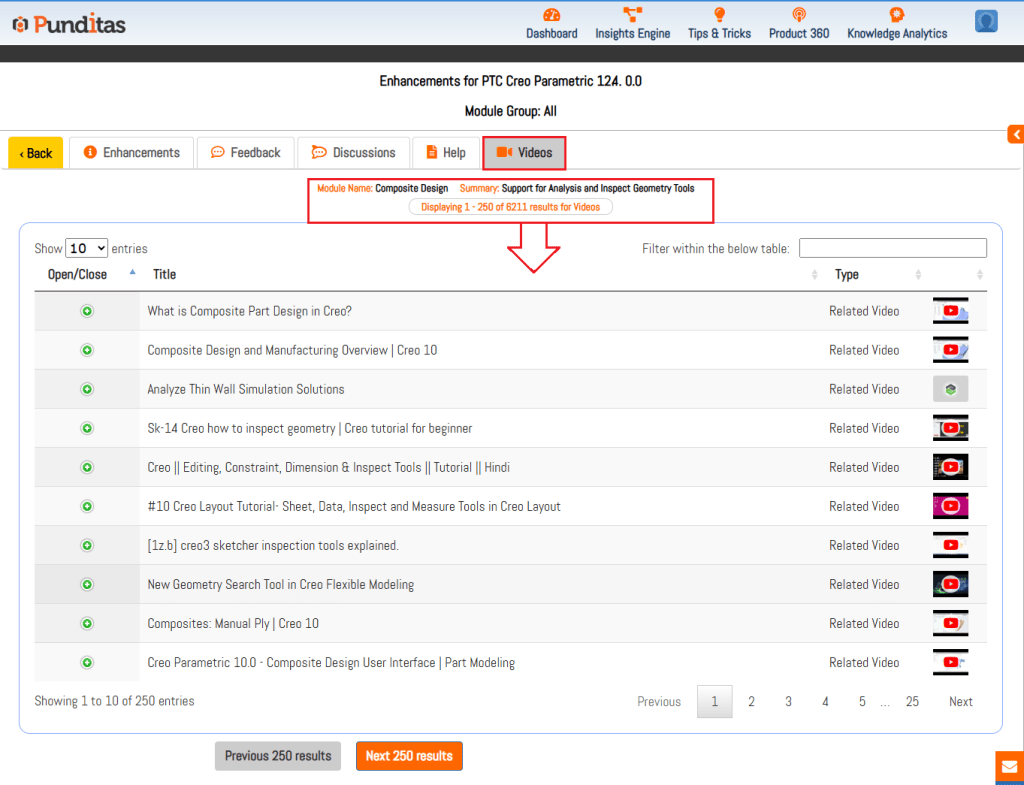Expand the 'Composites: Manual Ply | Creo 10' row

(x=87, y=623)
